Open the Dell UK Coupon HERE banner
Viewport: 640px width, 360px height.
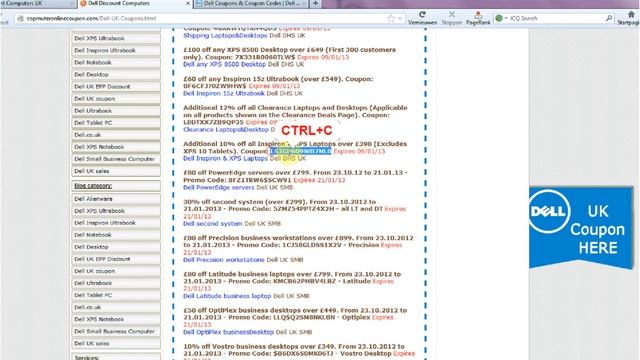click(x=581, y=228)
